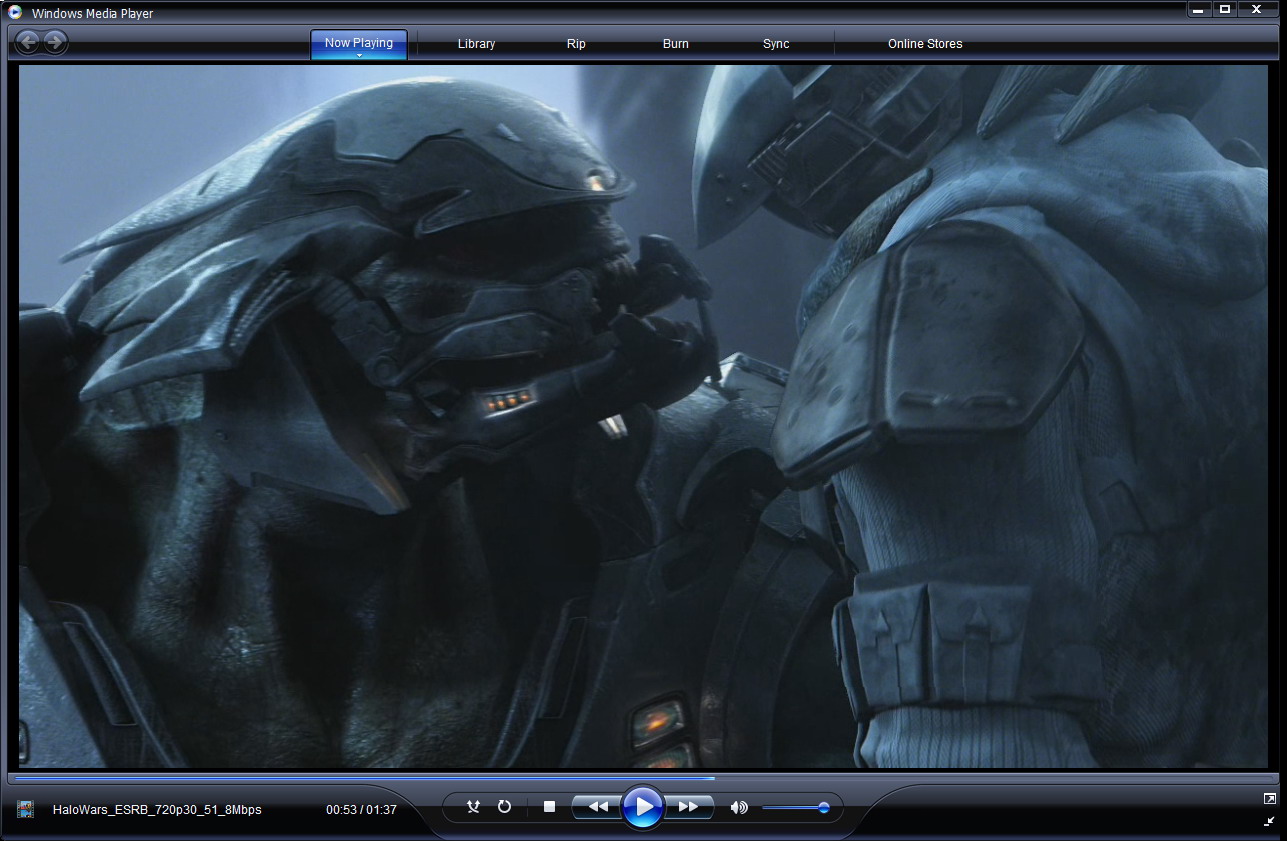This screenshot has width=1287, height=841.
Task: Open Online Stores
Action: tap(925, 44)
